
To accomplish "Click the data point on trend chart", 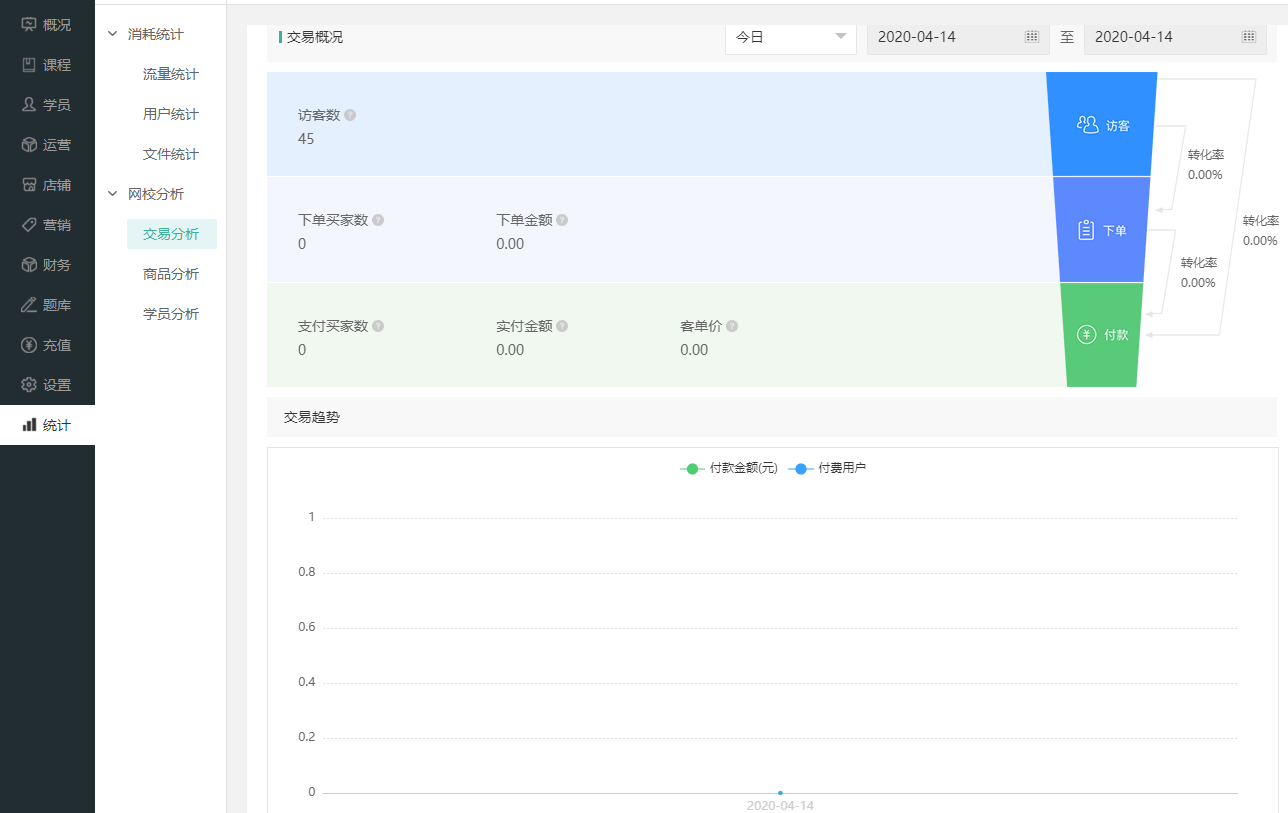I will [780, 793].
